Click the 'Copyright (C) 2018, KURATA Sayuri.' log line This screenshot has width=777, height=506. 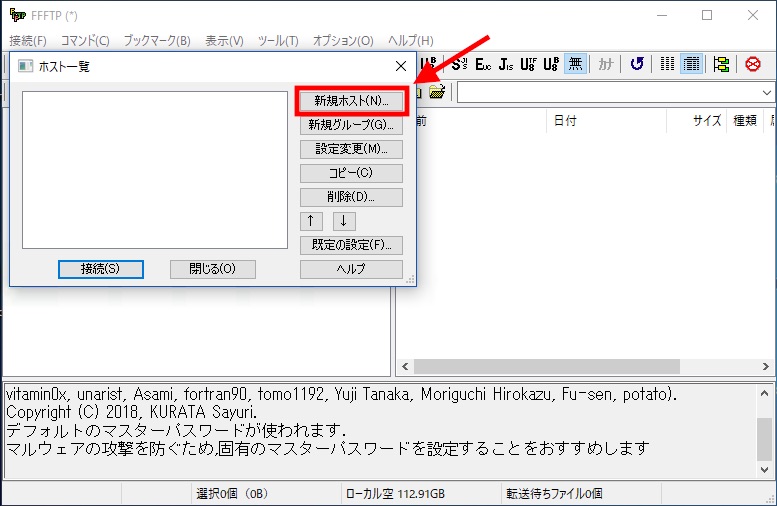point(131,412)
